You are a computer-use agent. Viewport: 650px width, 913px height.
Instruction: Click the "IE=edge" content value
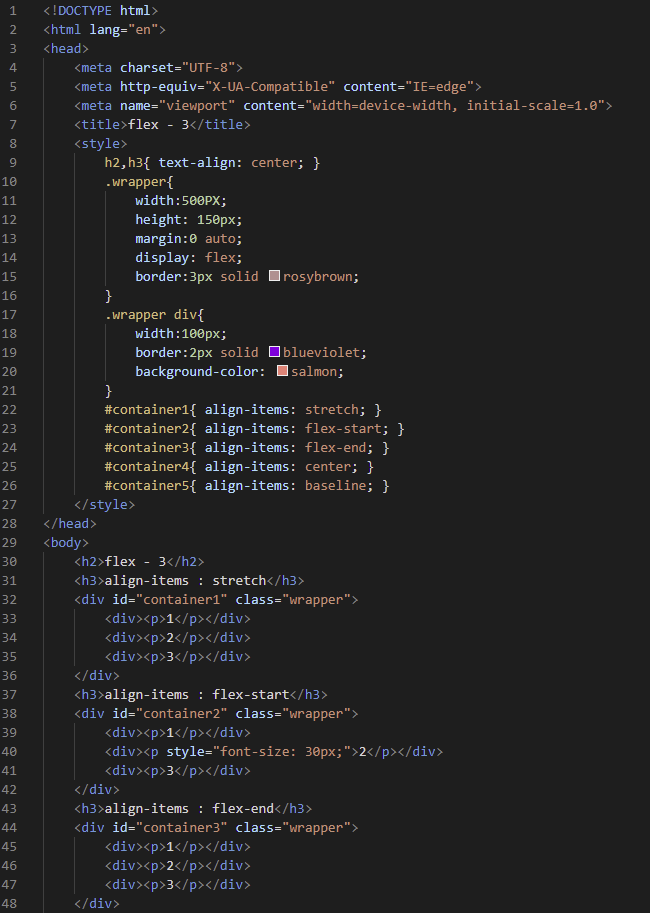[x=440, y=86]
